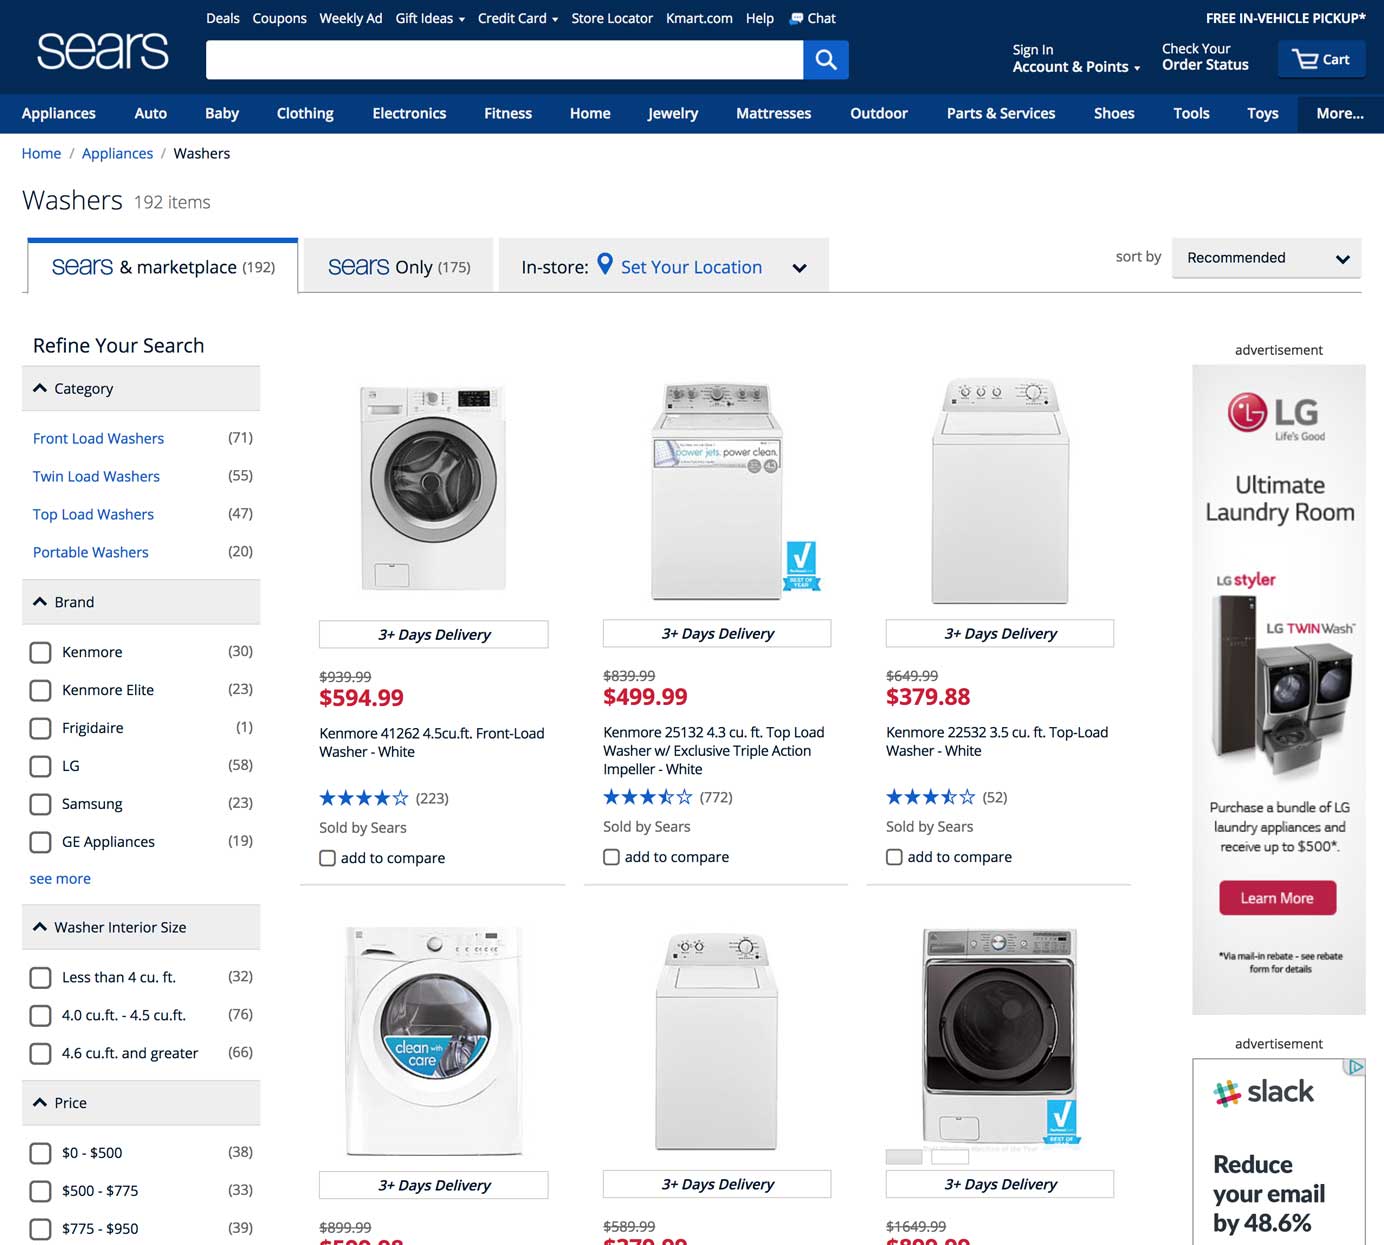Click the Twin Load Washers category link

point(96,476)
